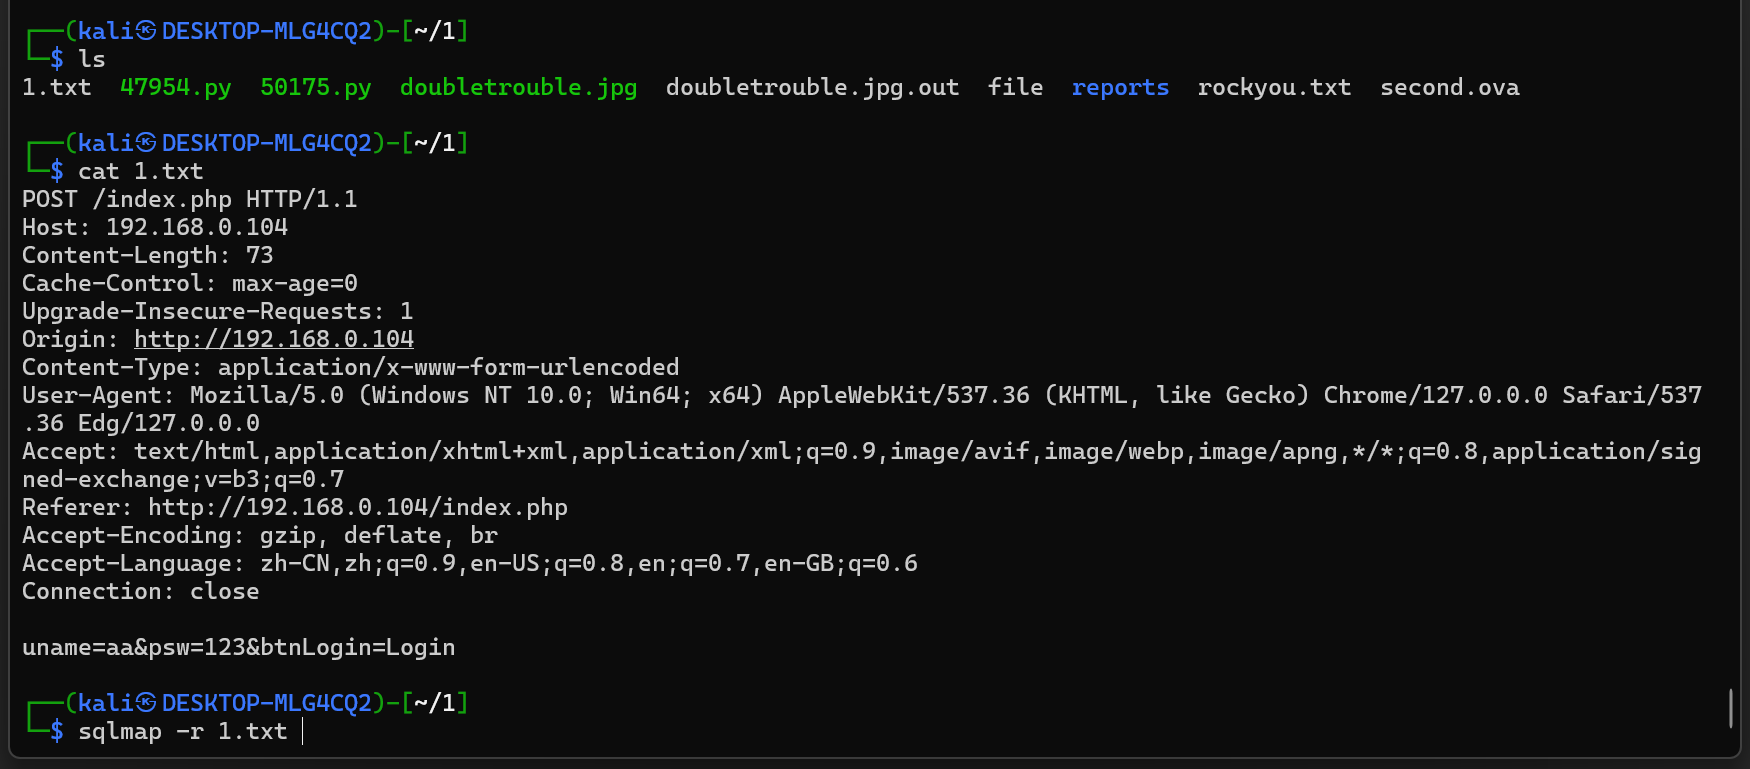Click the .36 Edg/127.0.0.0 wrapped line

(x=141, y=424)
